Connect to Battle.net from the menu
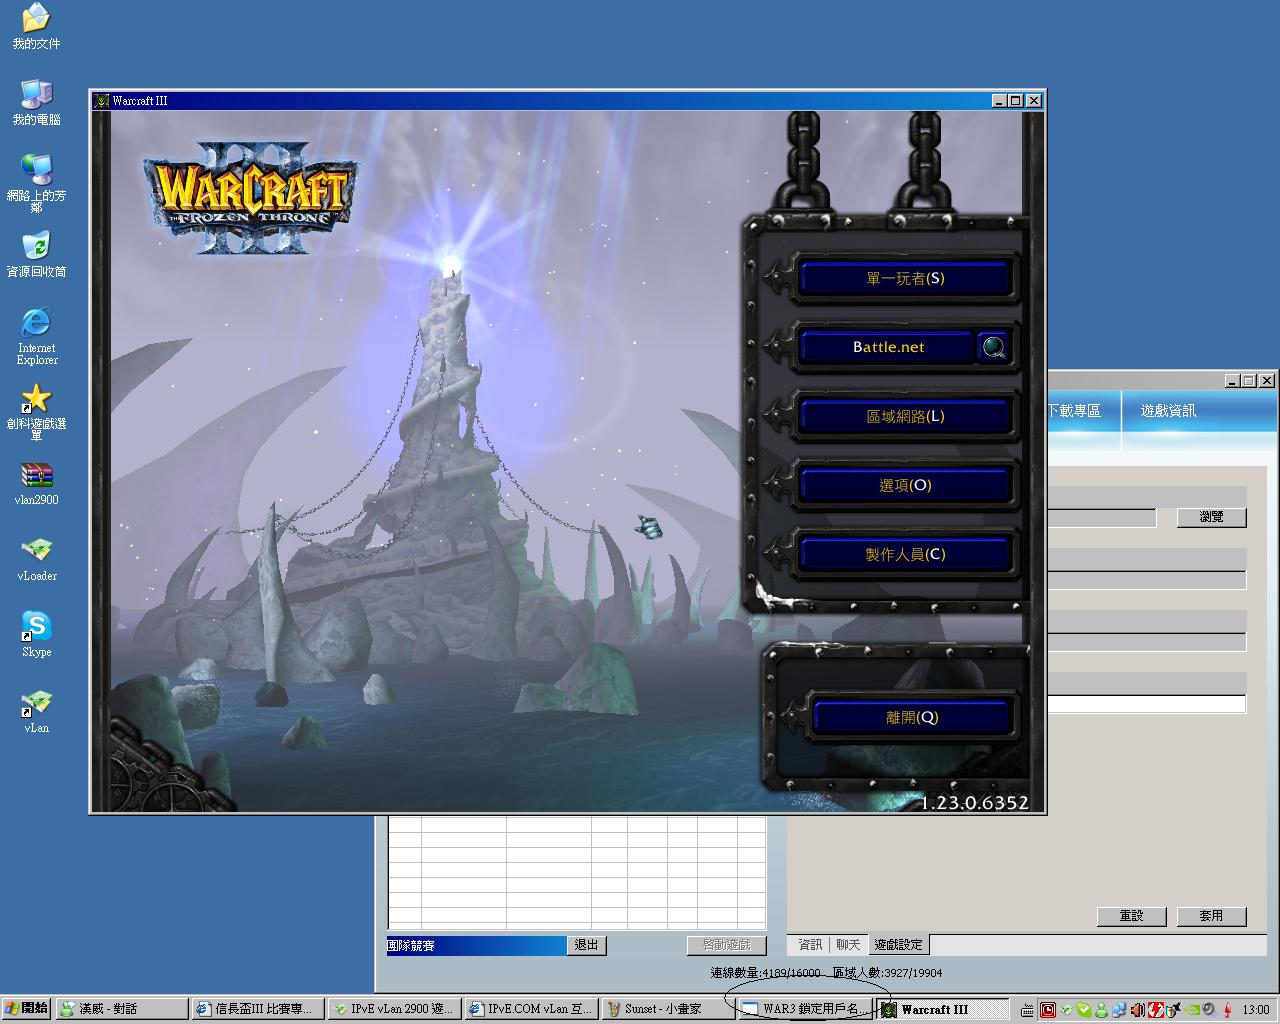Screen dimensions: 1280x1024 [x=888, y=347]
